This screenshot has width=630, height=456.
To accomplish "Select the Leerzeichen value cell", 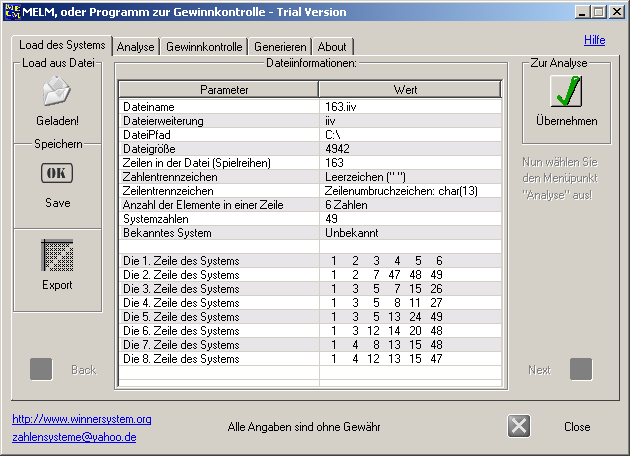I will 411,177.
